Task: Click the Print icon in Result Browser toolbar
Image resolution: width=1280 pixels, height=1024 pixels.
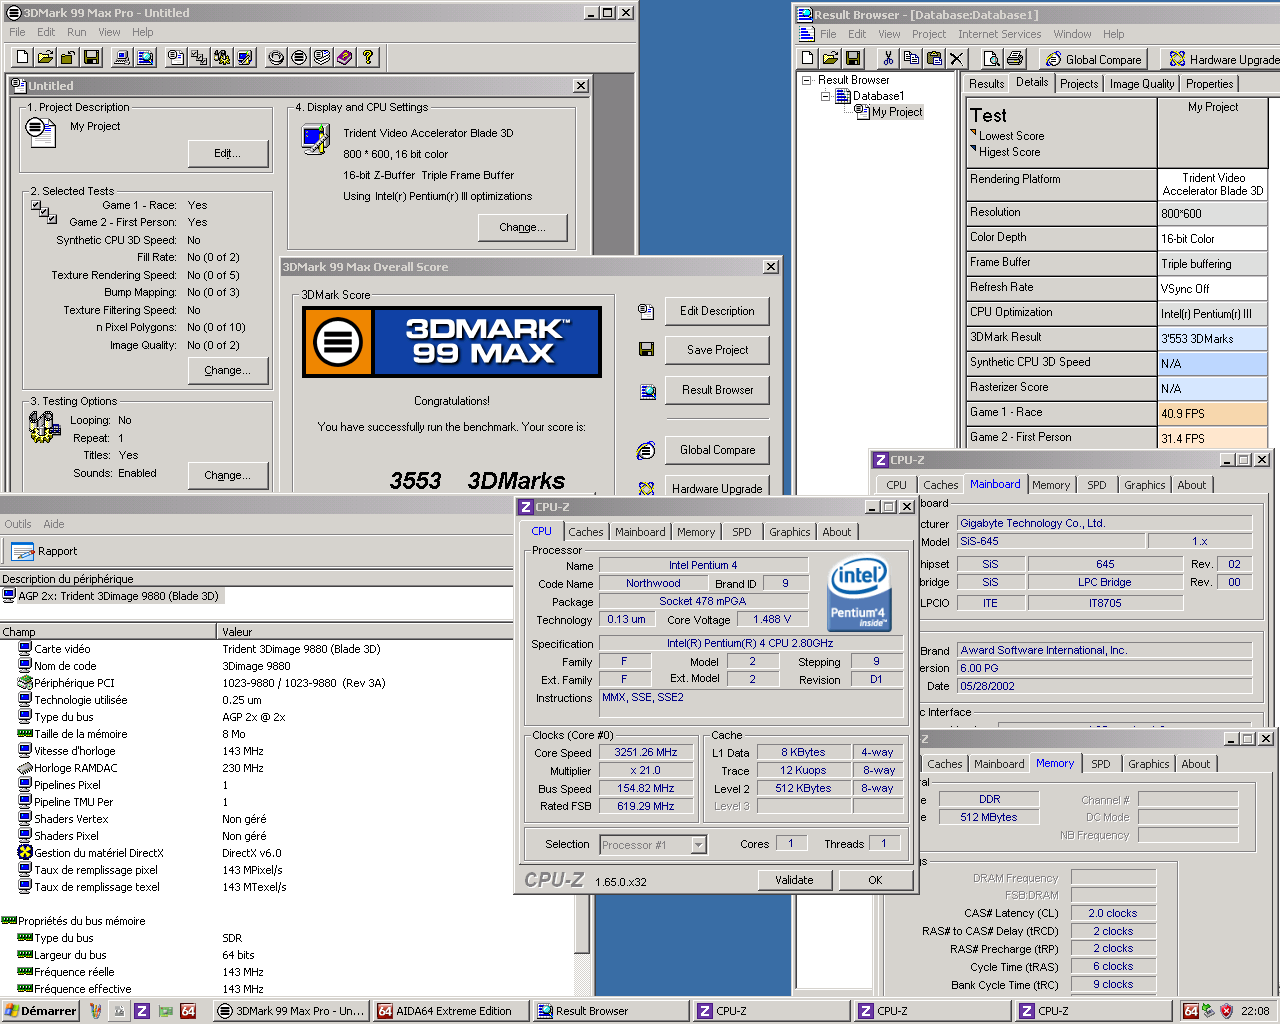Action: pyautogui.click(x=1015, y=59)
